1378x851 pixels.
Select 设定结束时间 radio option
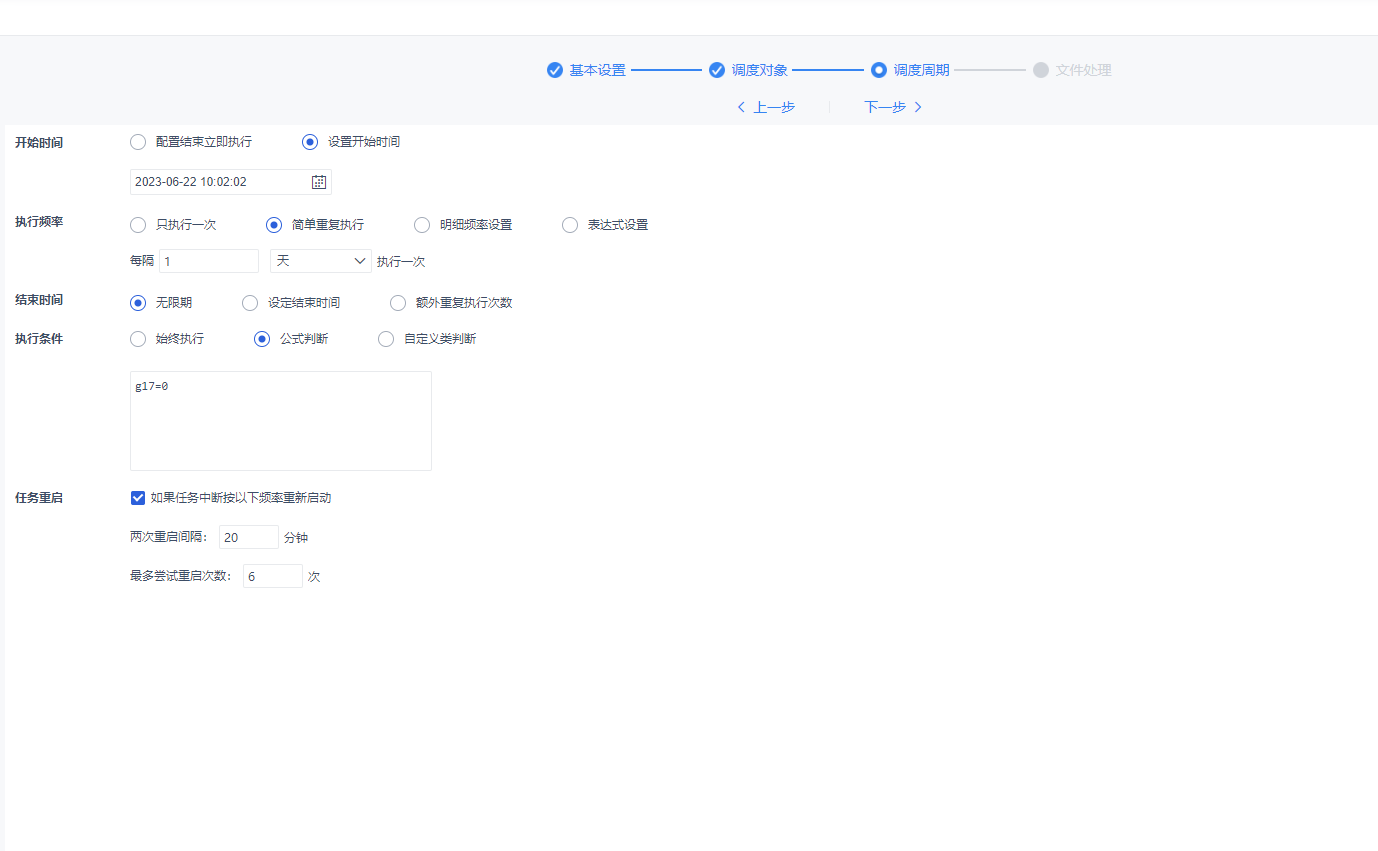pyautogui.click(x=250, y=303)
